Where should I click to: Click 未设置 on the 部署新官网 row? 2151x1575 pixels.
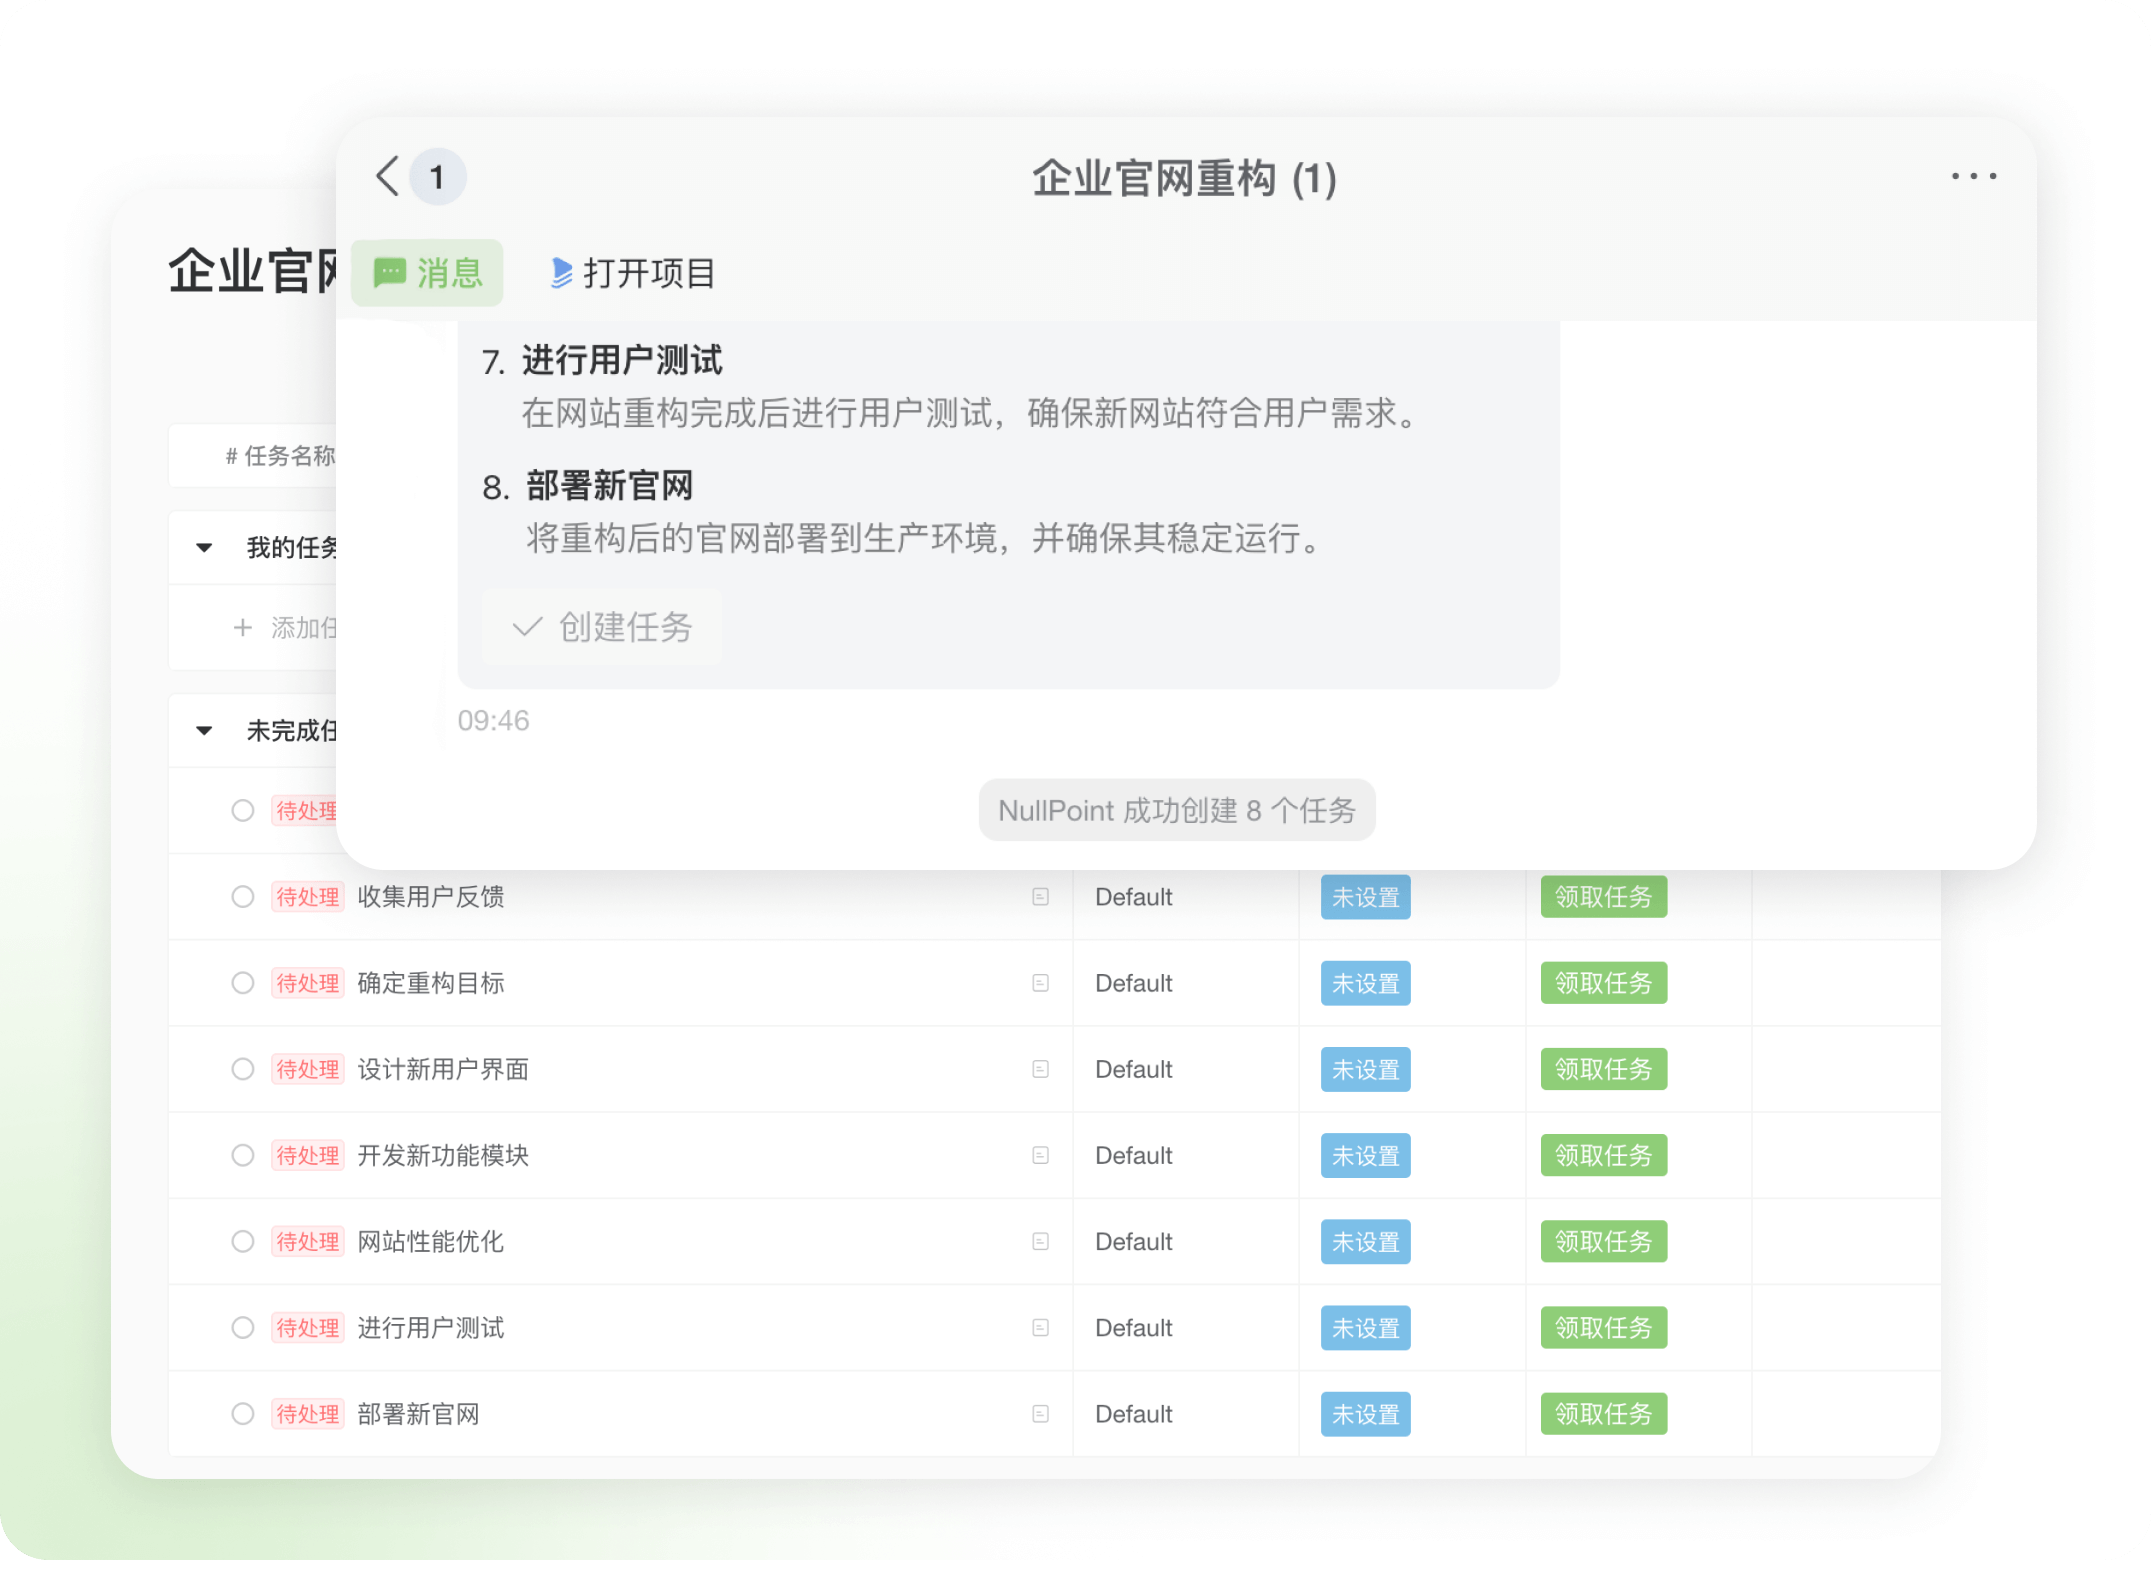1364,1413
